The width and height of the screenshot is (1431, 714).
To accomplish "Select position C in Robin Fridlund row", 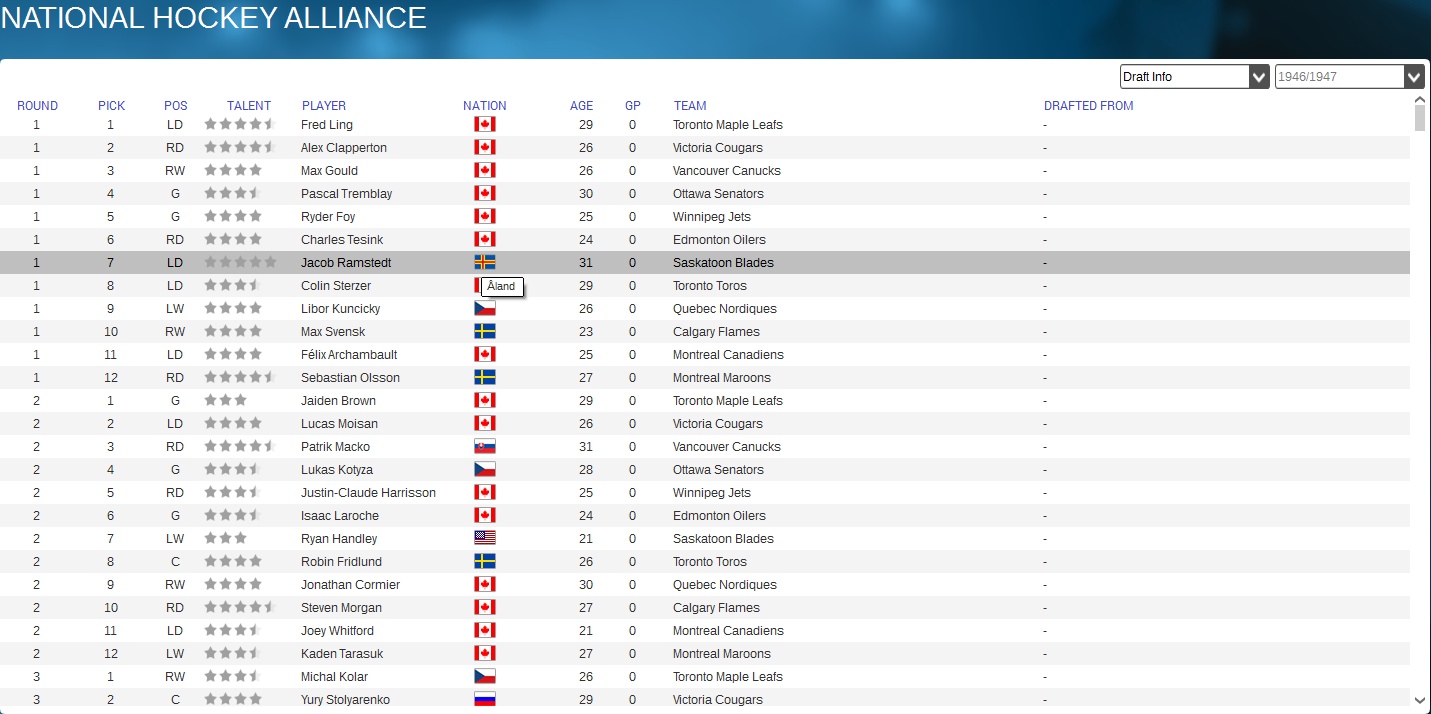I will tap(176, 562).
